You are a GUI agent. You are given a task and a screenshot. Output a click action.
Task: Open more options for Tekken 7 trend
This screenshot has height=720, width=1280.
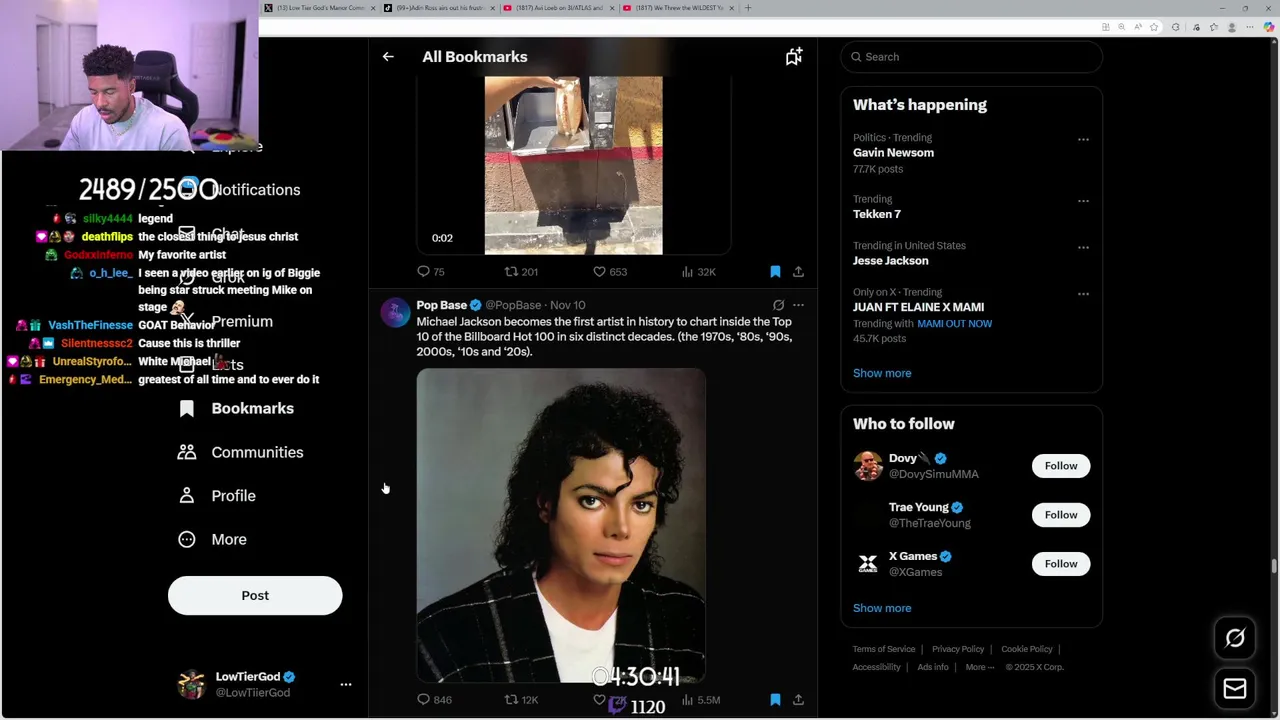pos(1083,201)
